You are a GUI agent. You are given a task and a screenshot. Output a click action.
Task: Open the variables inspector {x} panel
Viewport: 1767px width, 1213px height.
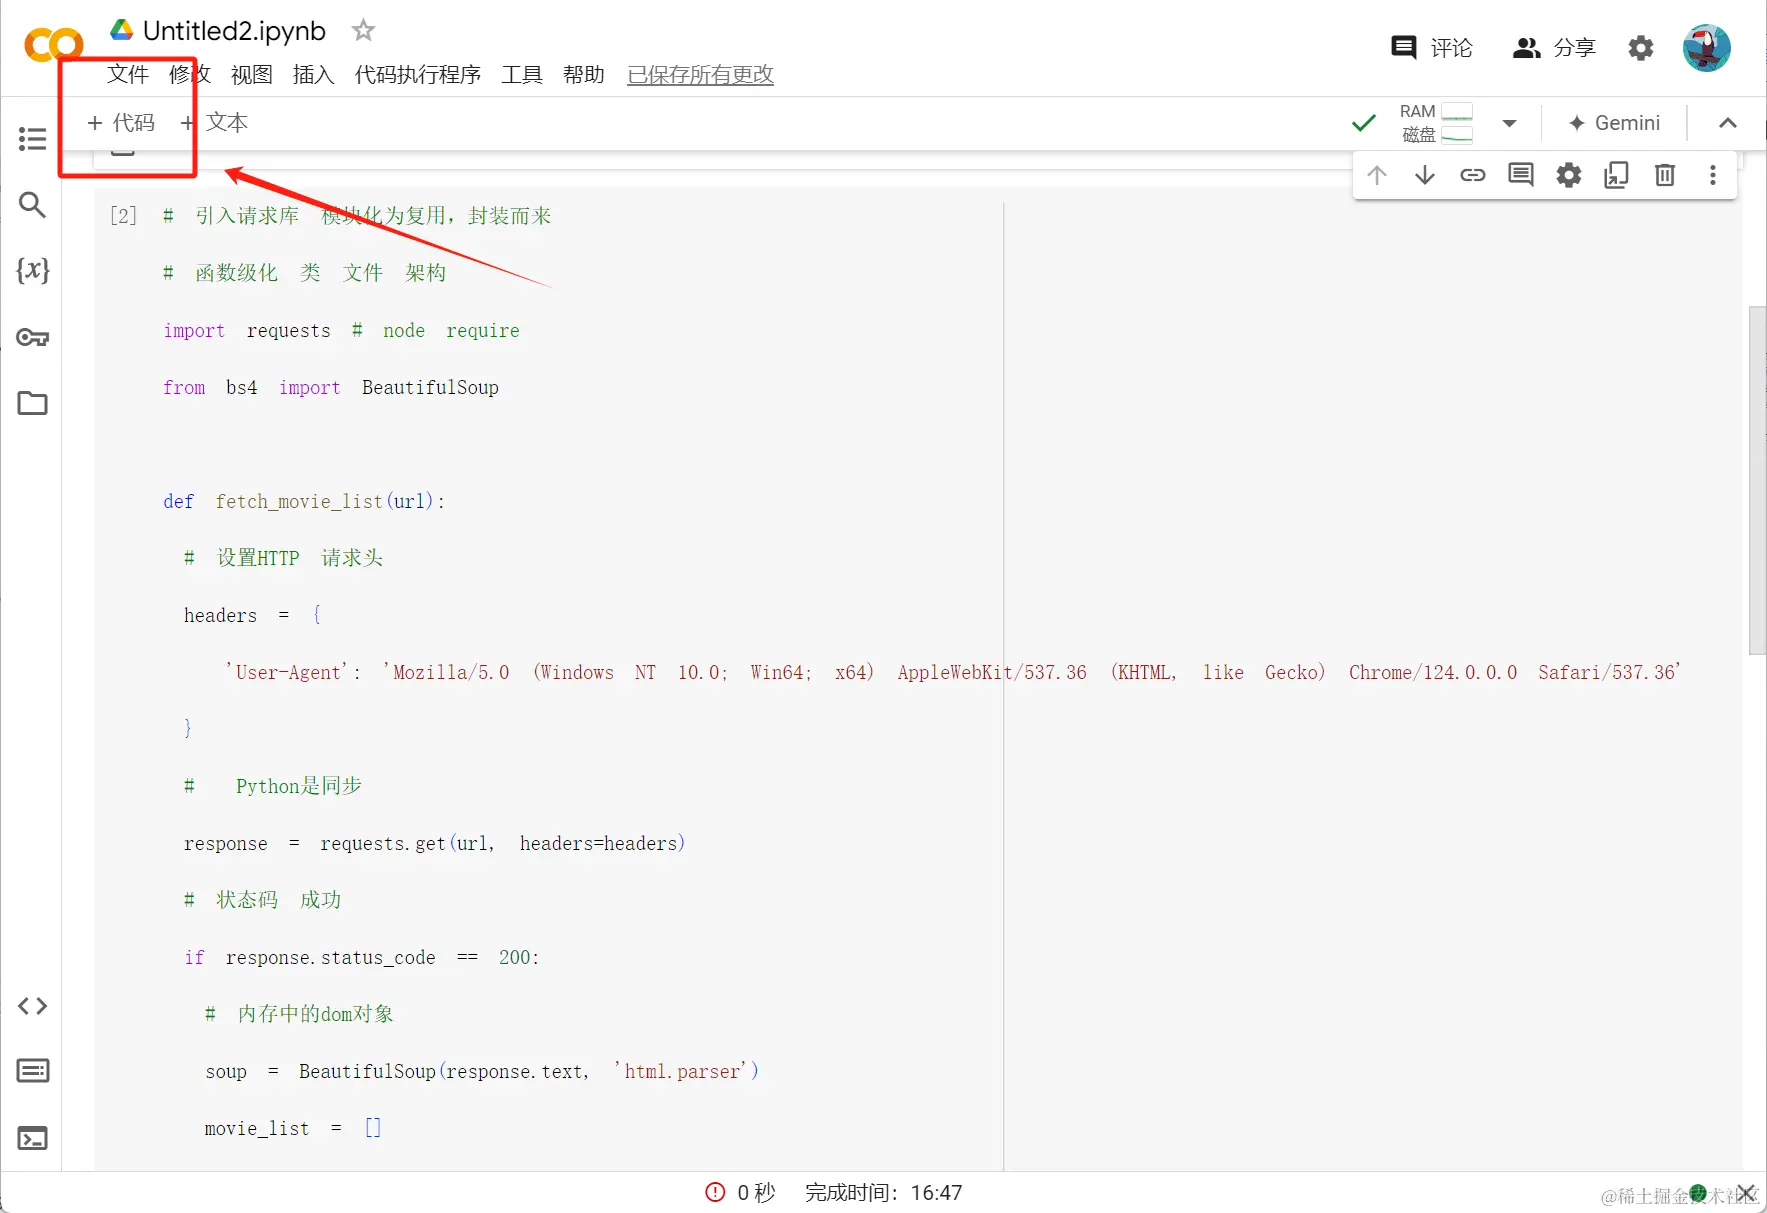(32, 270)
